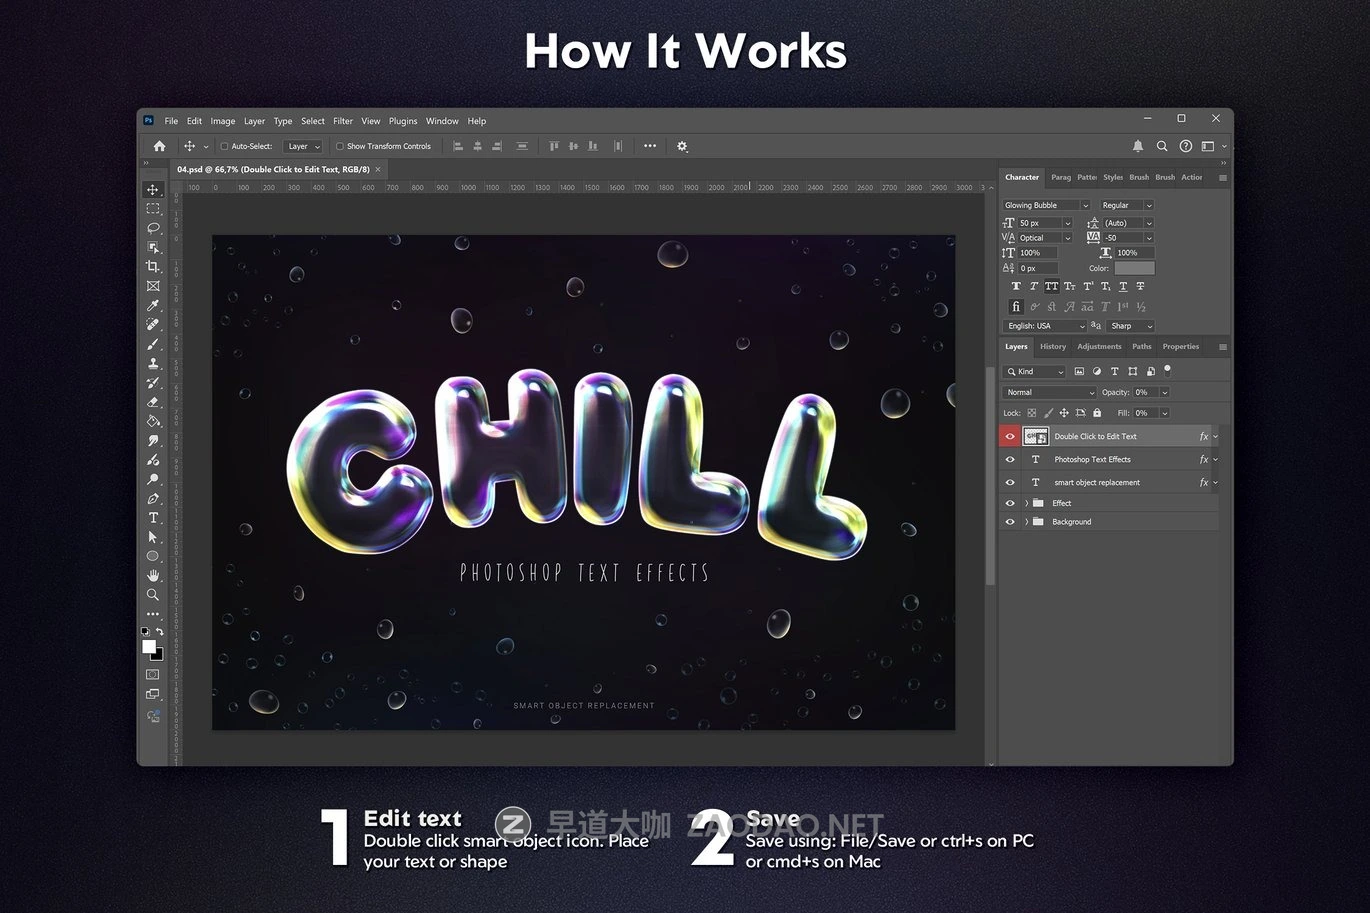
Task: Open the search magnifier icon
Action: 1162,146
